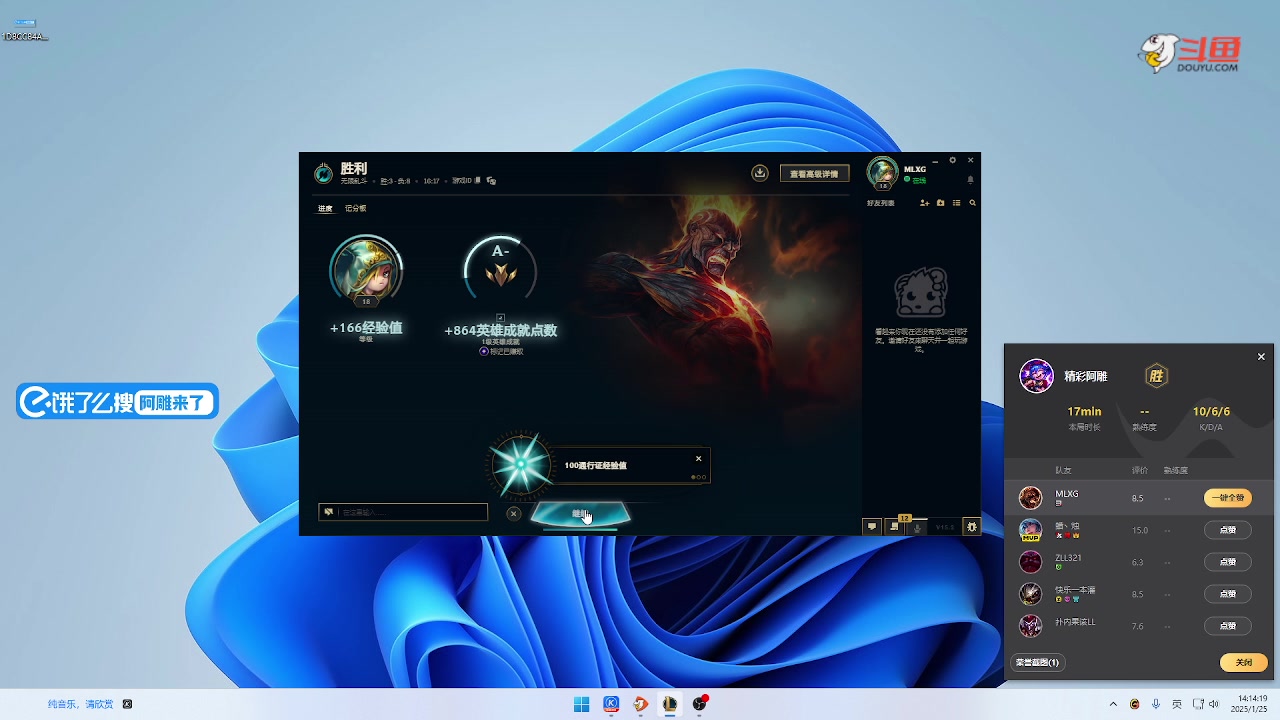The image size is (1280, 720).
Task: Click 点赞 for teammate ZLL321
Action: [x=1227, y=562]
